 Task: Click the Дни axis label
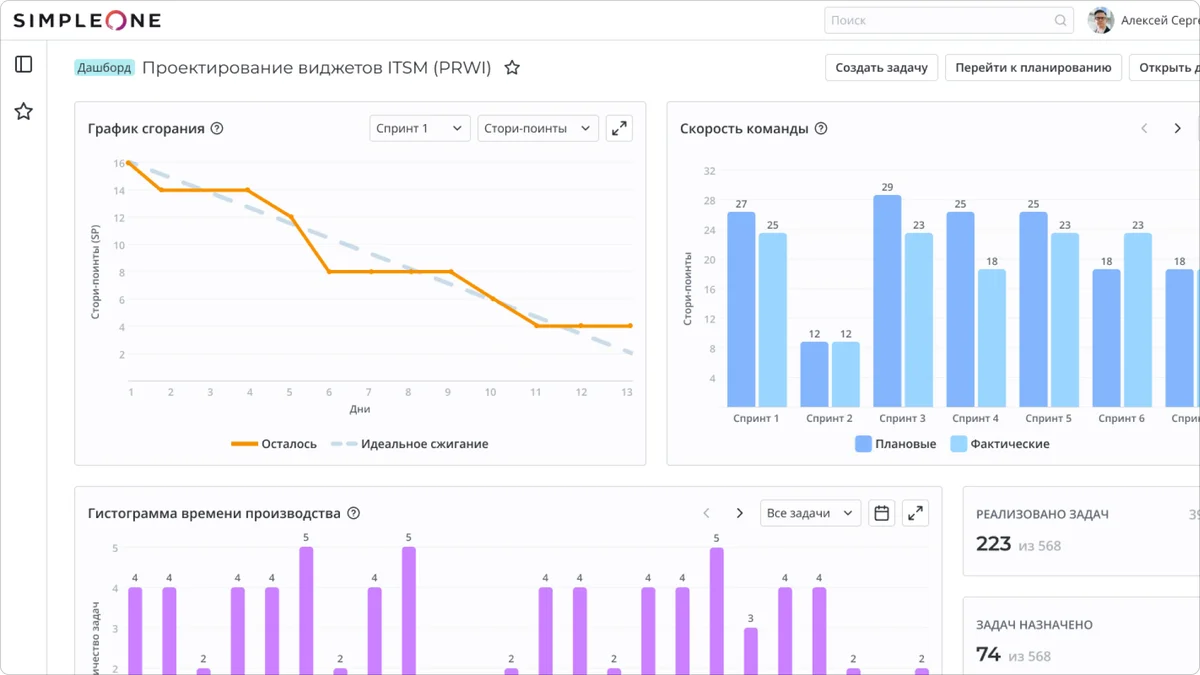point(360,409)
